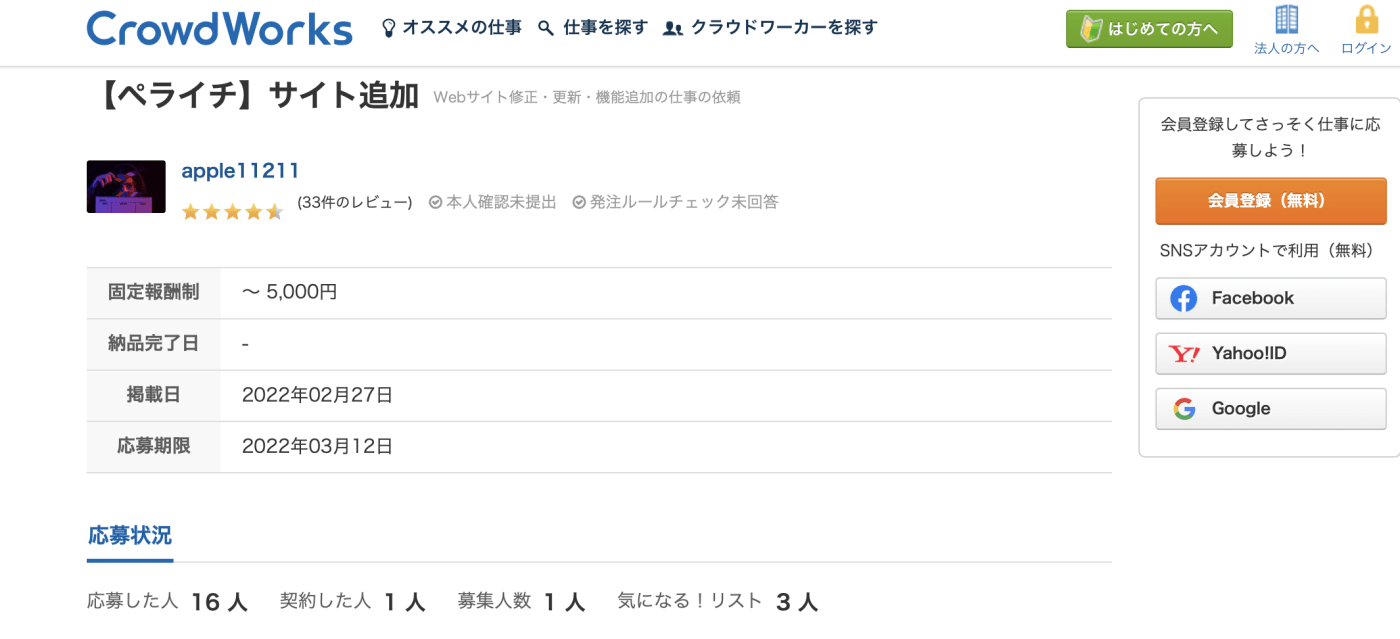Click the magnifier icon beside 仕事を探す

pos(546,28)
